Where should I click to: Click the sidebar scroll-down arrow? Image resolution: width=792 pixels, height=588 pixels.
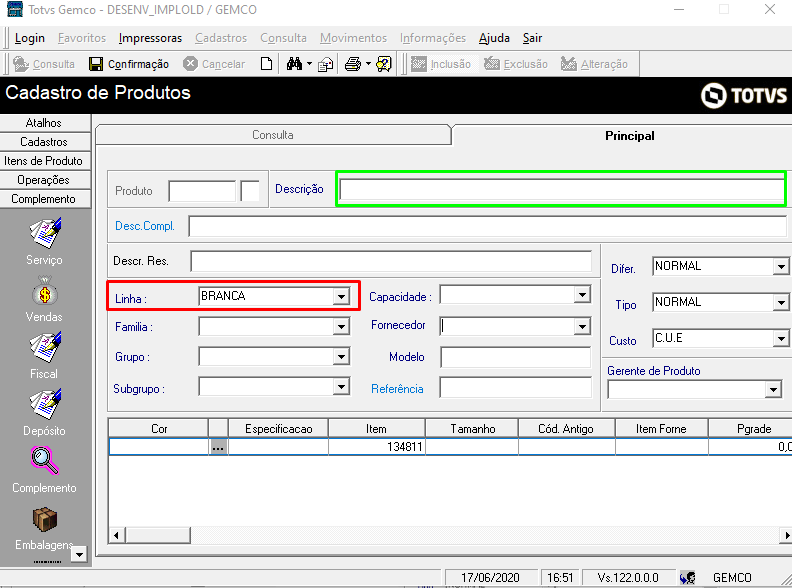(79, 555)
